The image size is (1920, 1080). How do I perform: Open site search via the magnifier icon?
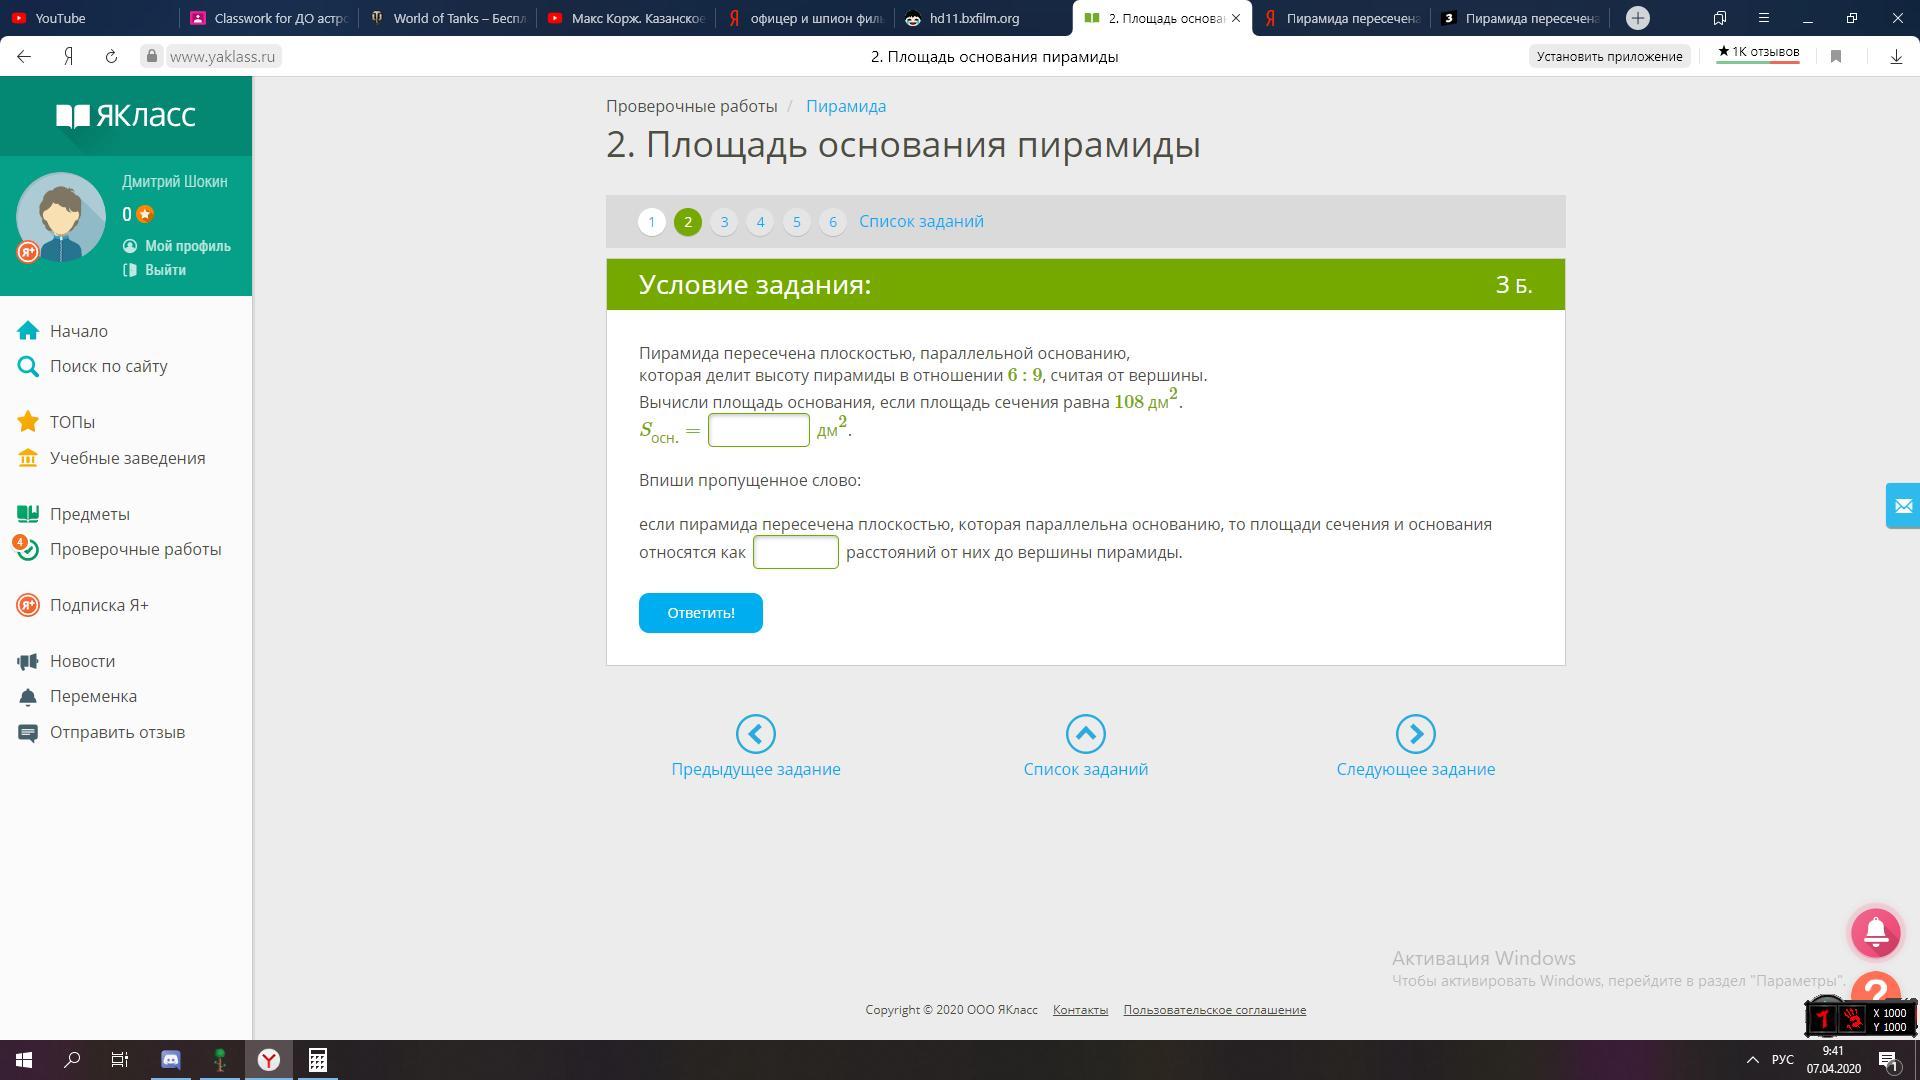tap(28, 366)
